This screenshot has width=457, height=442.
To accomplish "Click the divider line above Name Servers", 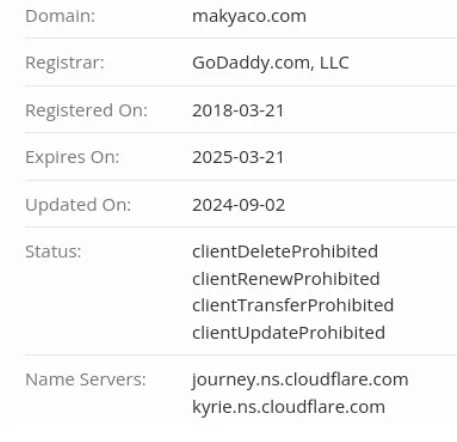I will (x=241, y=355).
